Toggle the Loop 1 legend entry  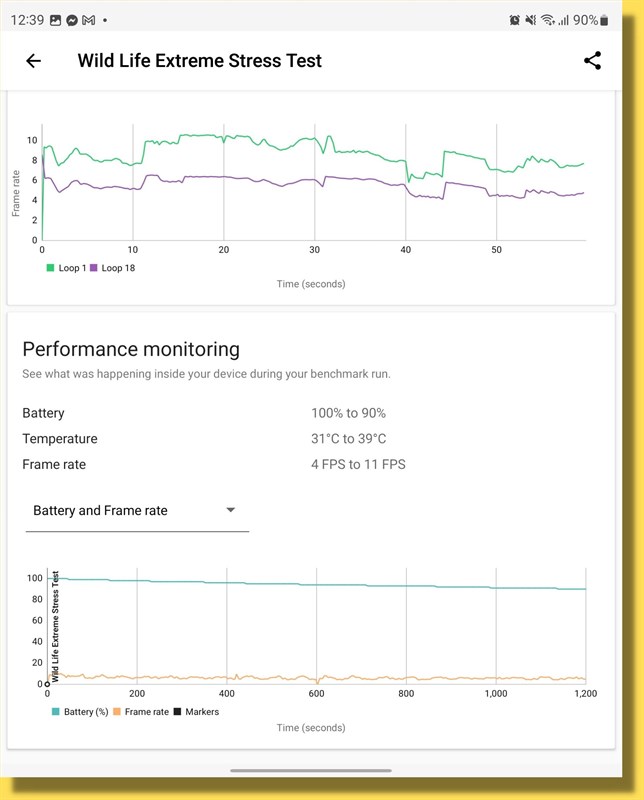(67, 268)
